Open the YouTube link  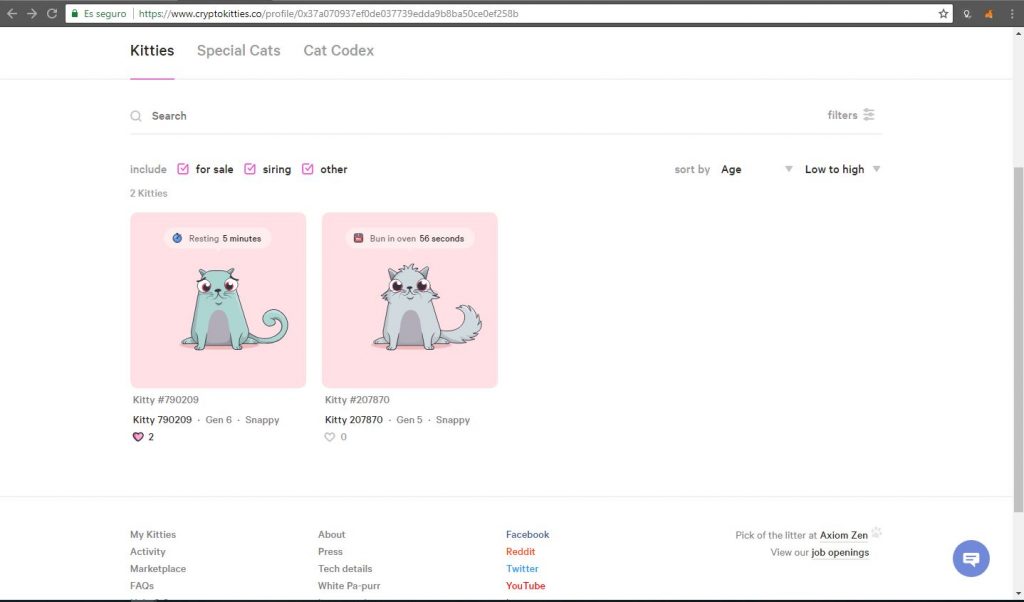(526, 586)
